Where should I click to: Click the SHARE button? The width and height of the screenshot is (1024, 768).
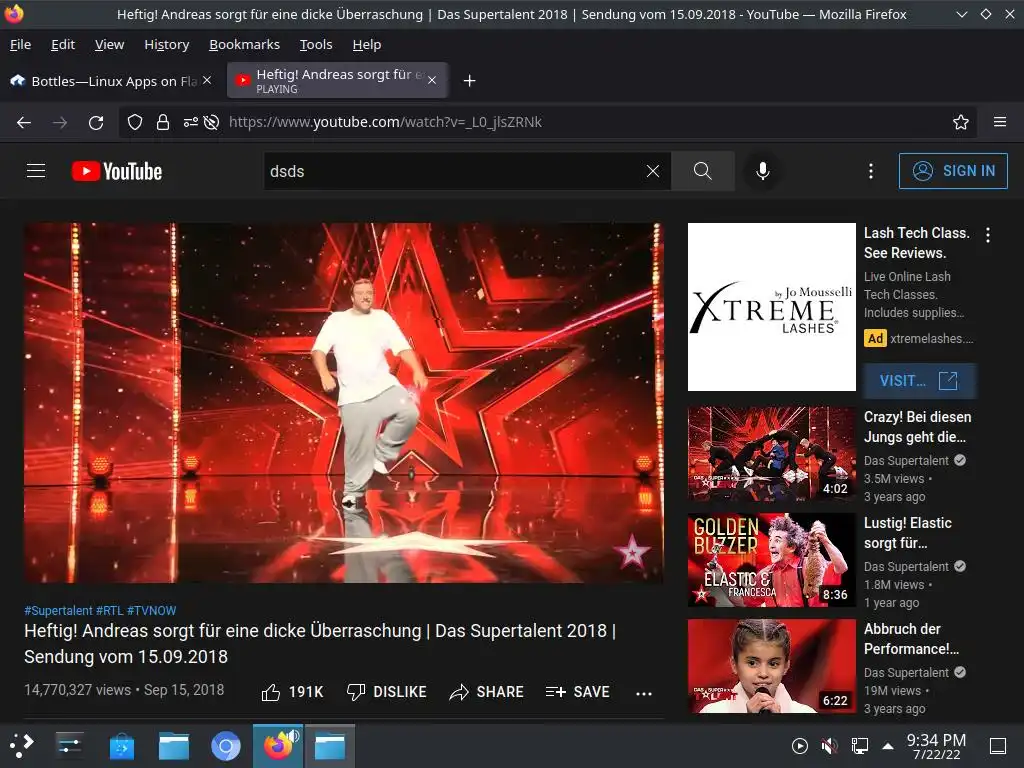click(487, 692)
